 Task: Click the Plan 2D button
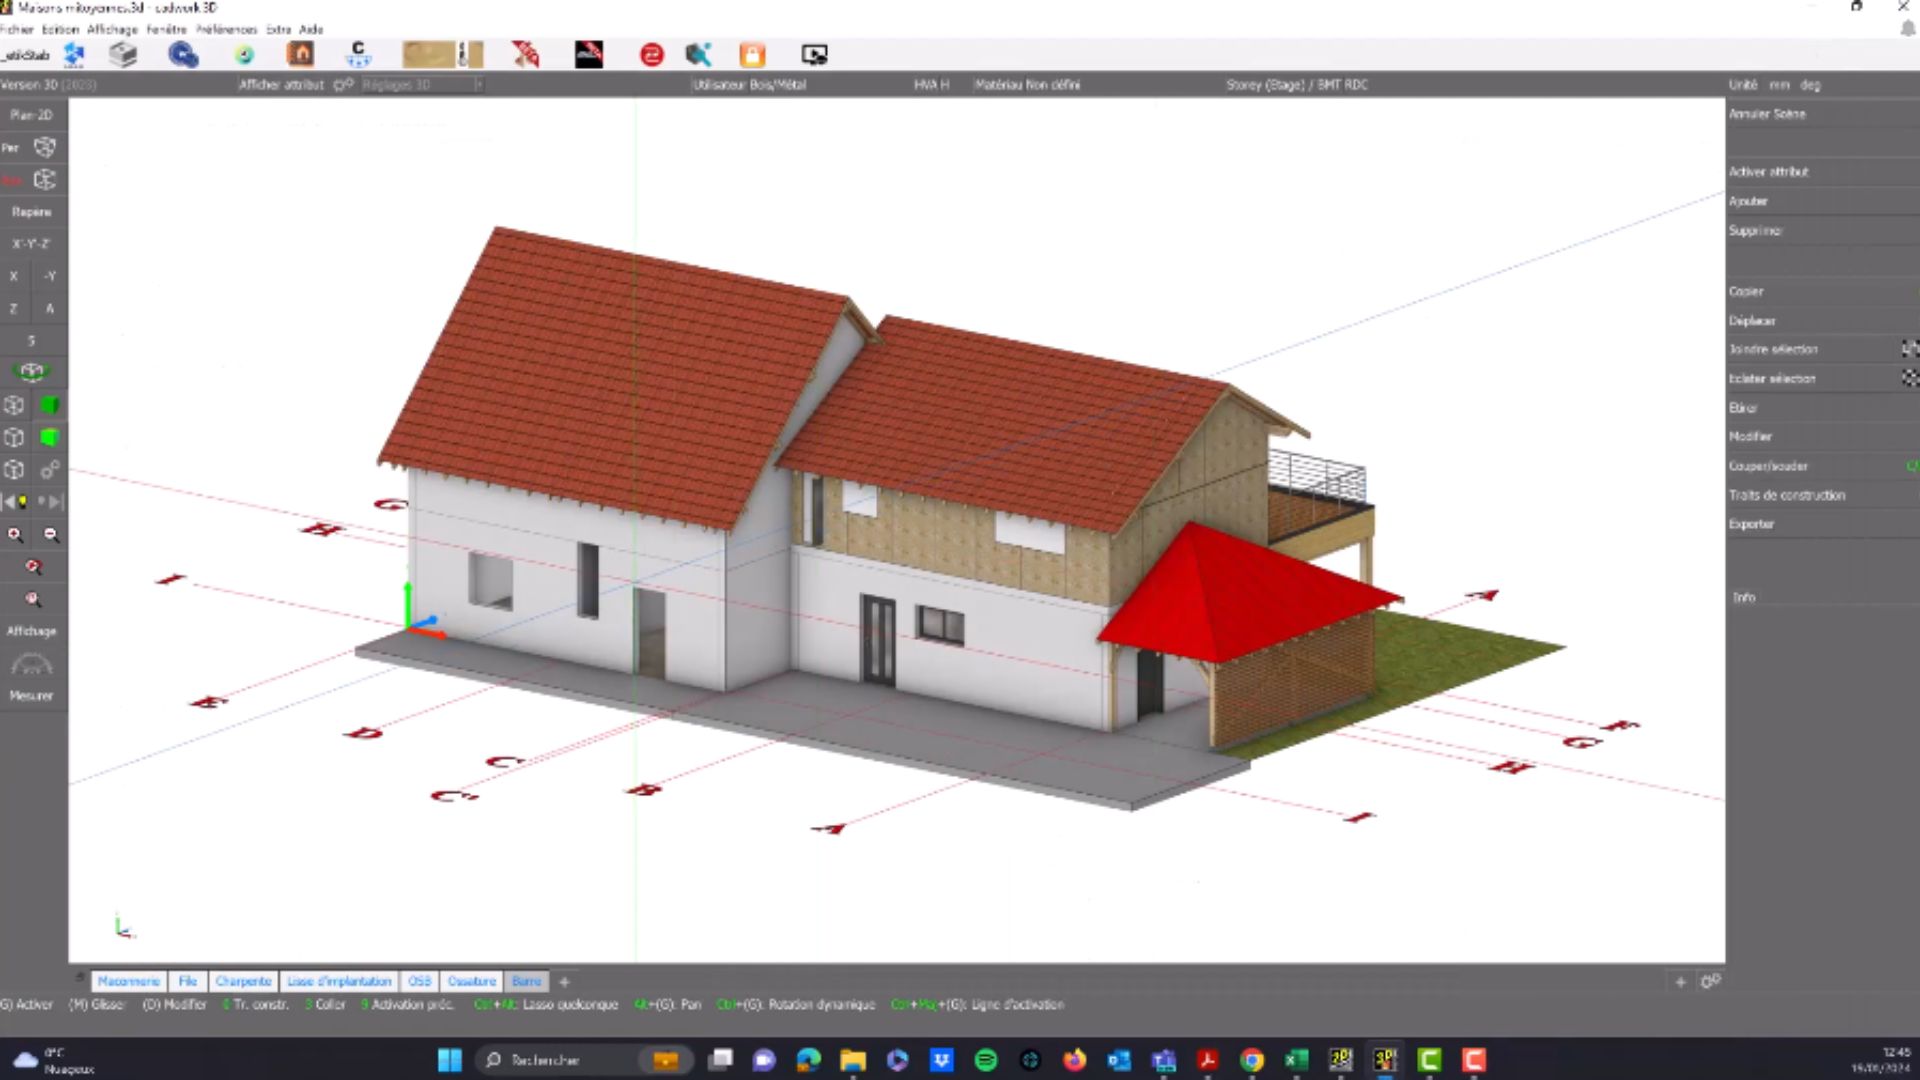[32, 115]
